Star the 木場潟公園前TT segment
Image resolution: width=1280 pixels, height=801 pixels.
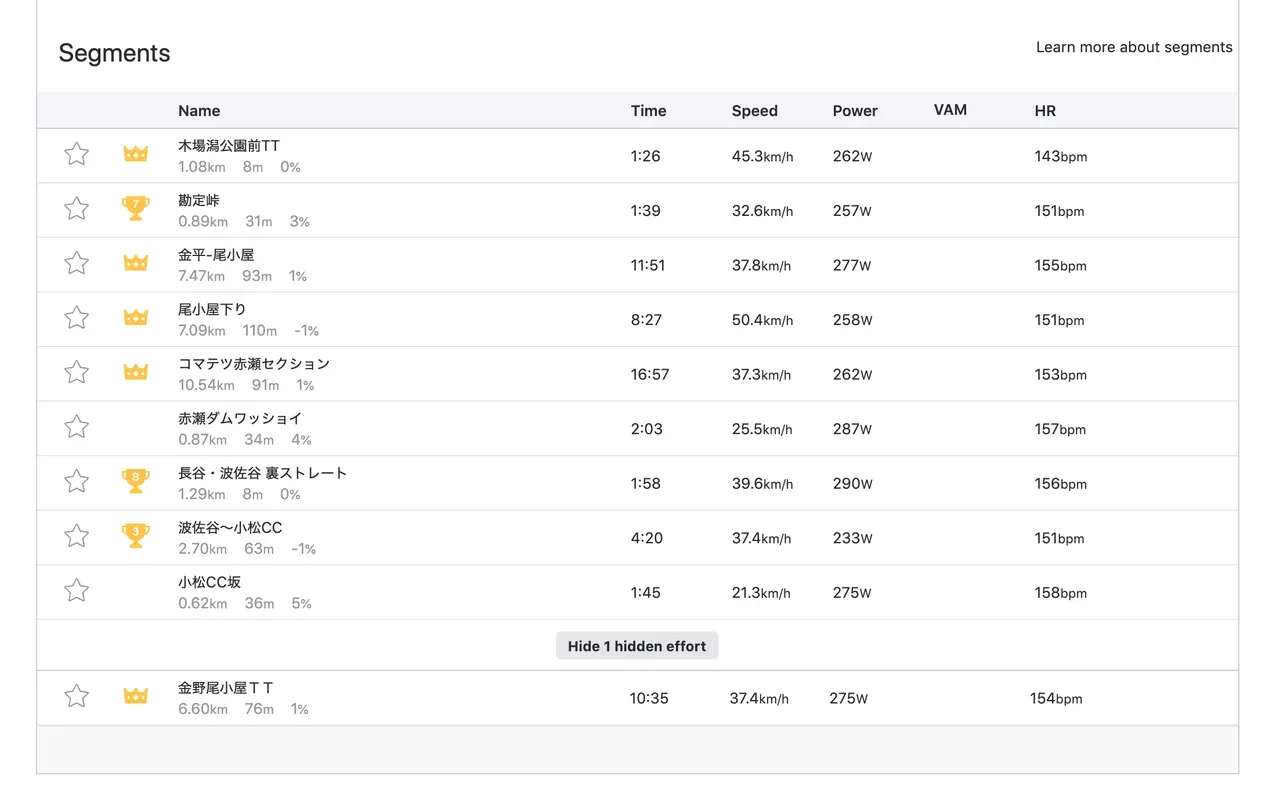click(x=77, y=154)
